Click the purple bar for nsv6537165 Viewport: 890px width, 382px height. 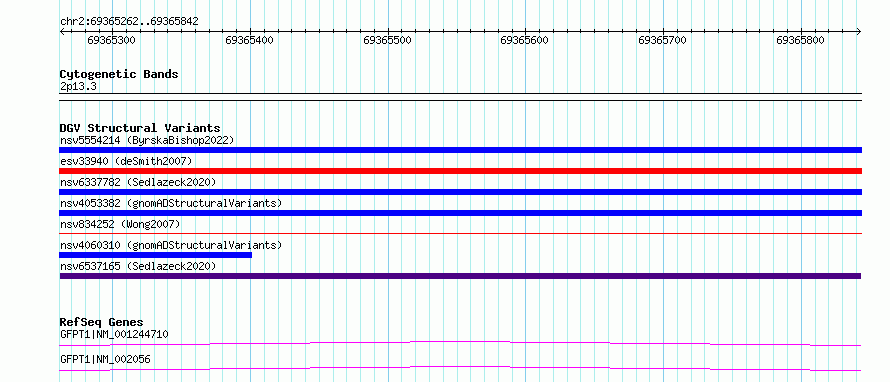point(460,276)
